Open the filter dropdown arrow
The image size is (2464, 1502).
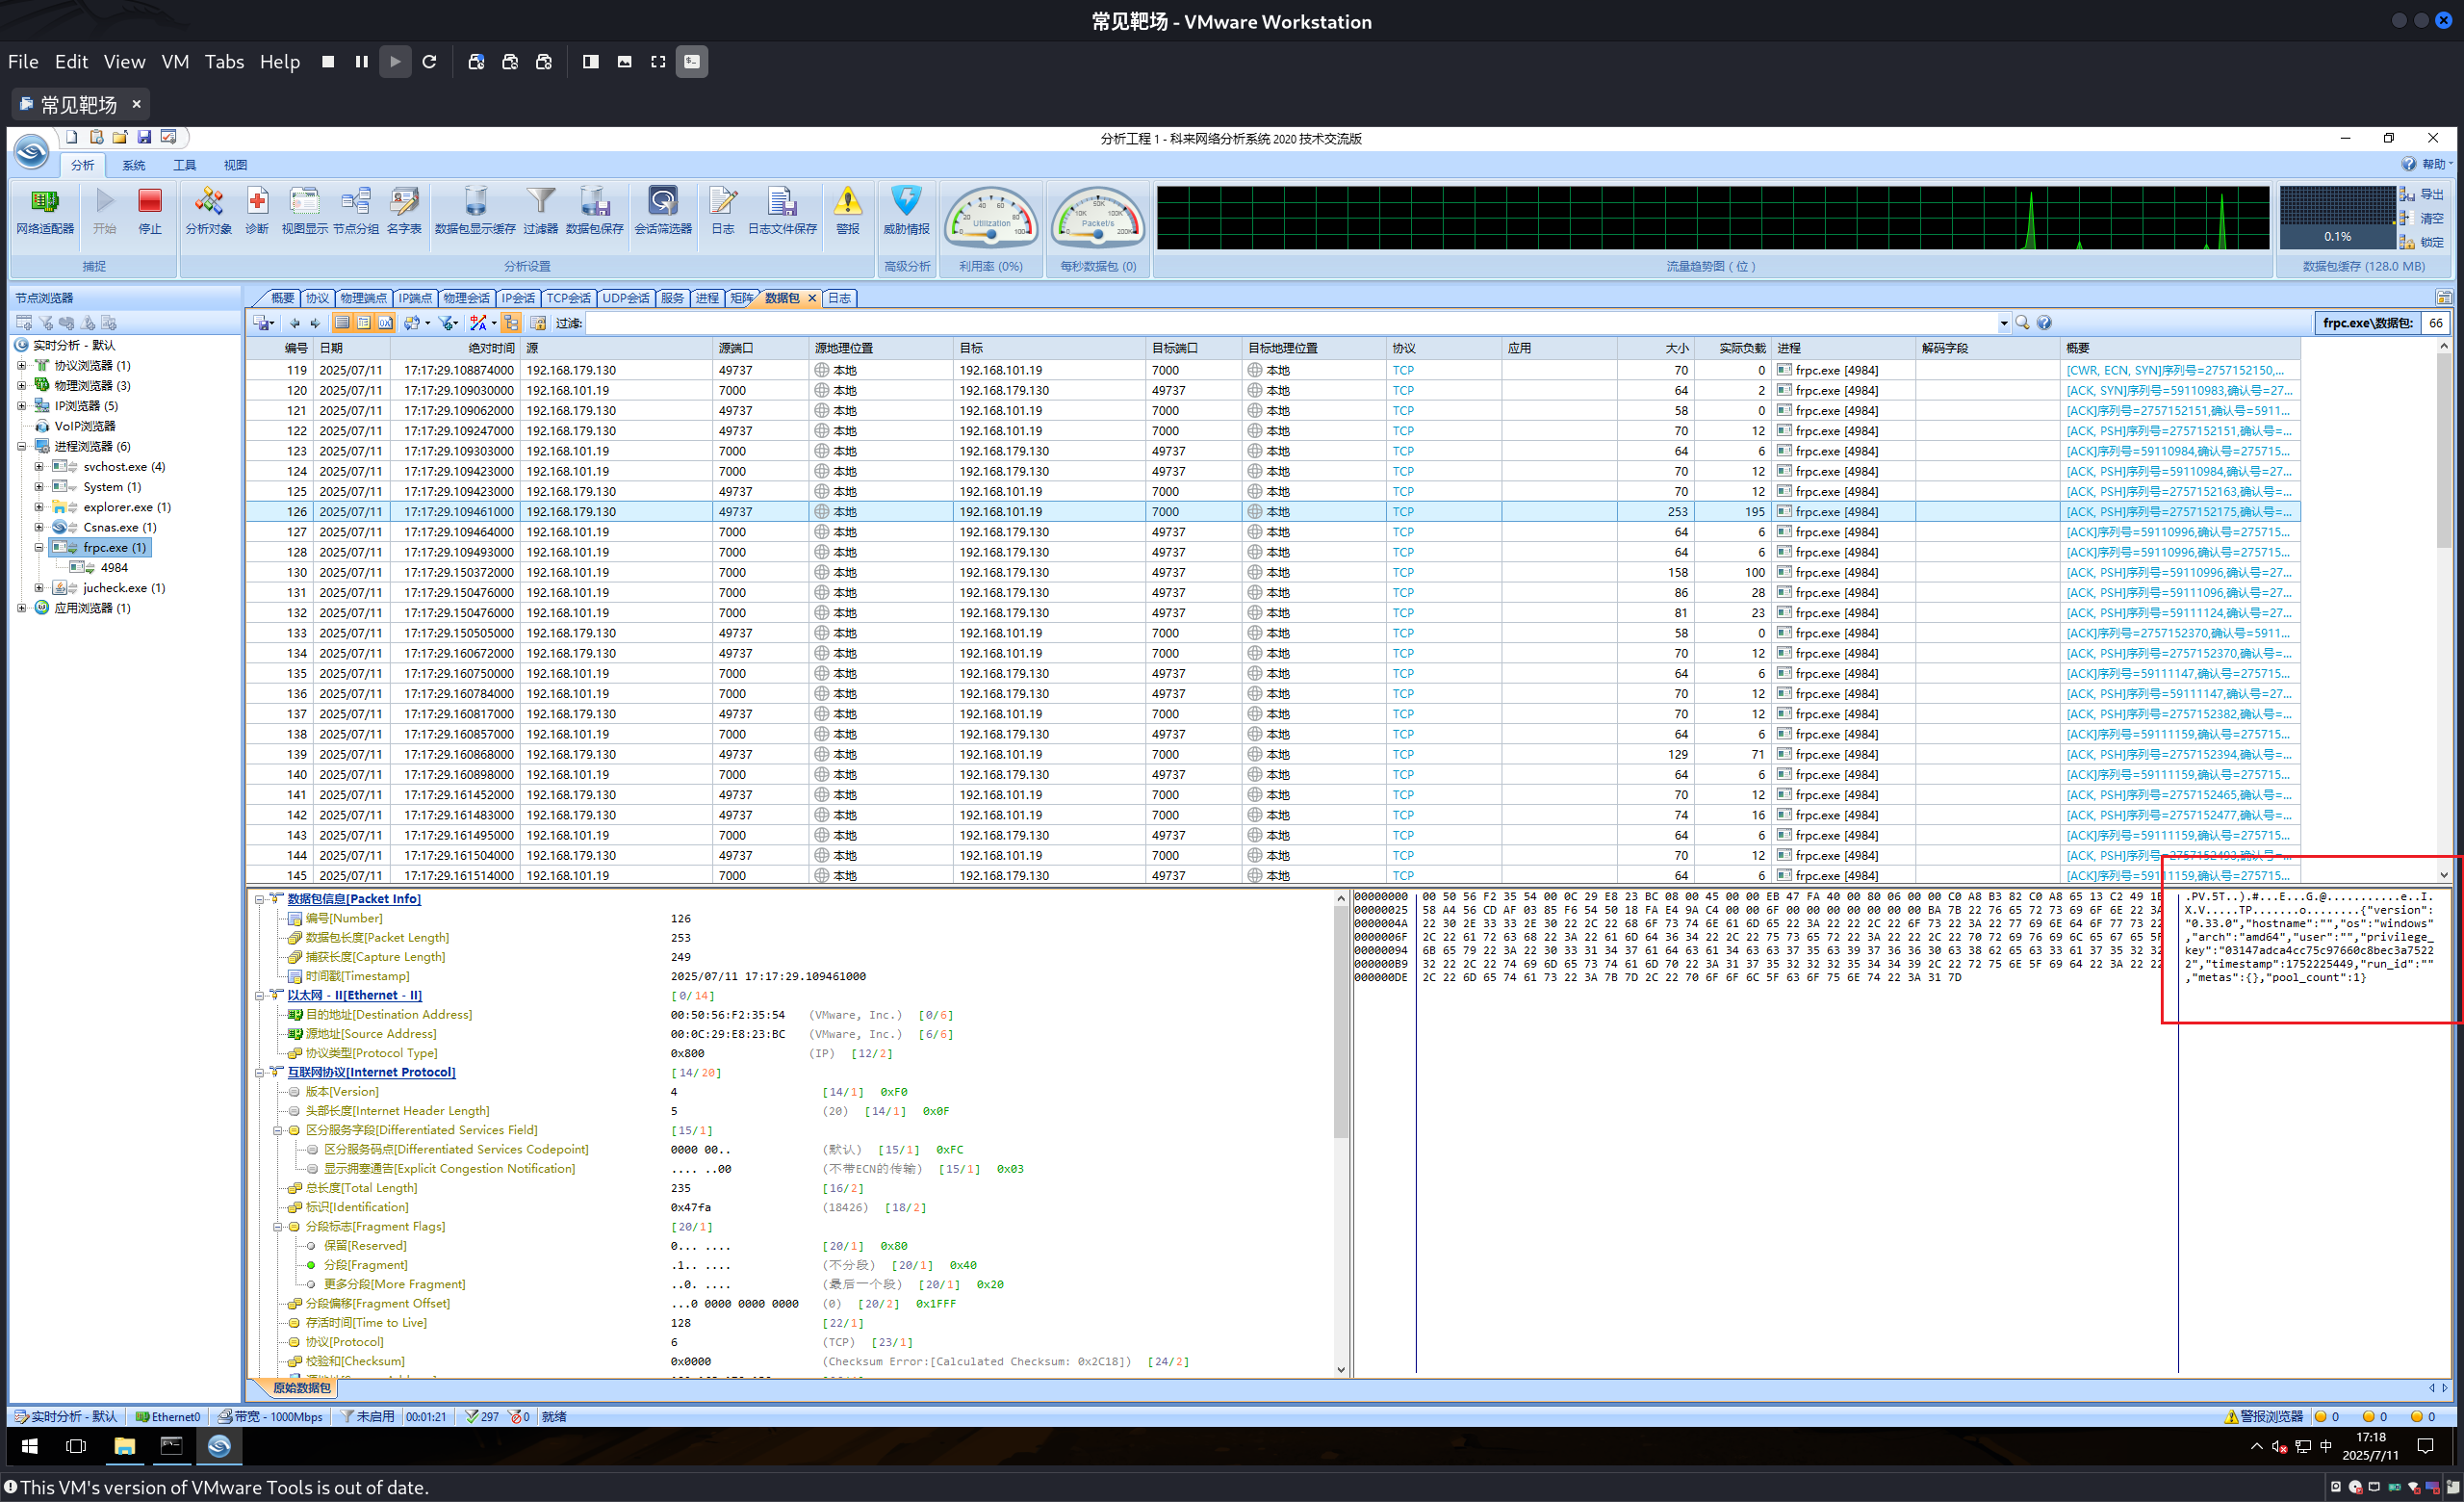2003,323
